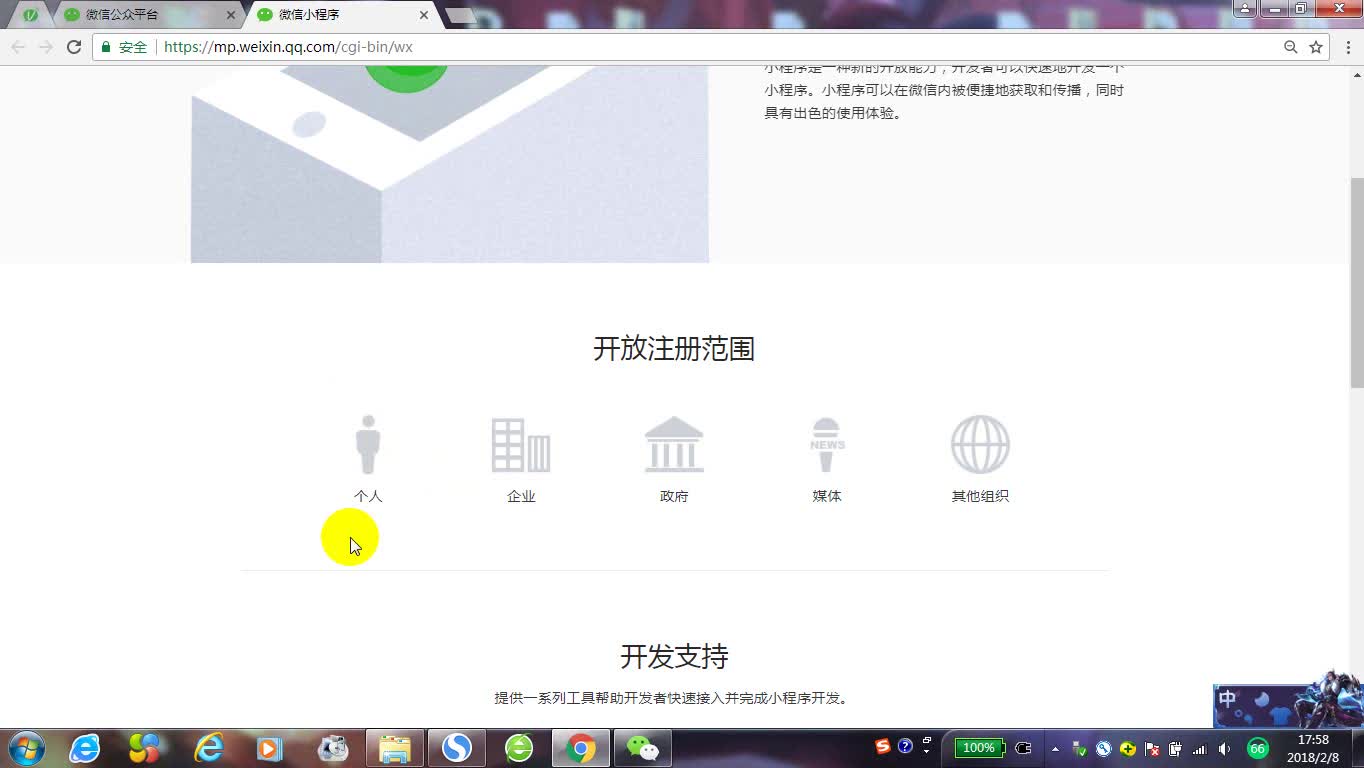Expand the hidden system tray icons
This screenshot has height=768, width=1364.
pyautogui.click(x=1055, y=748)
